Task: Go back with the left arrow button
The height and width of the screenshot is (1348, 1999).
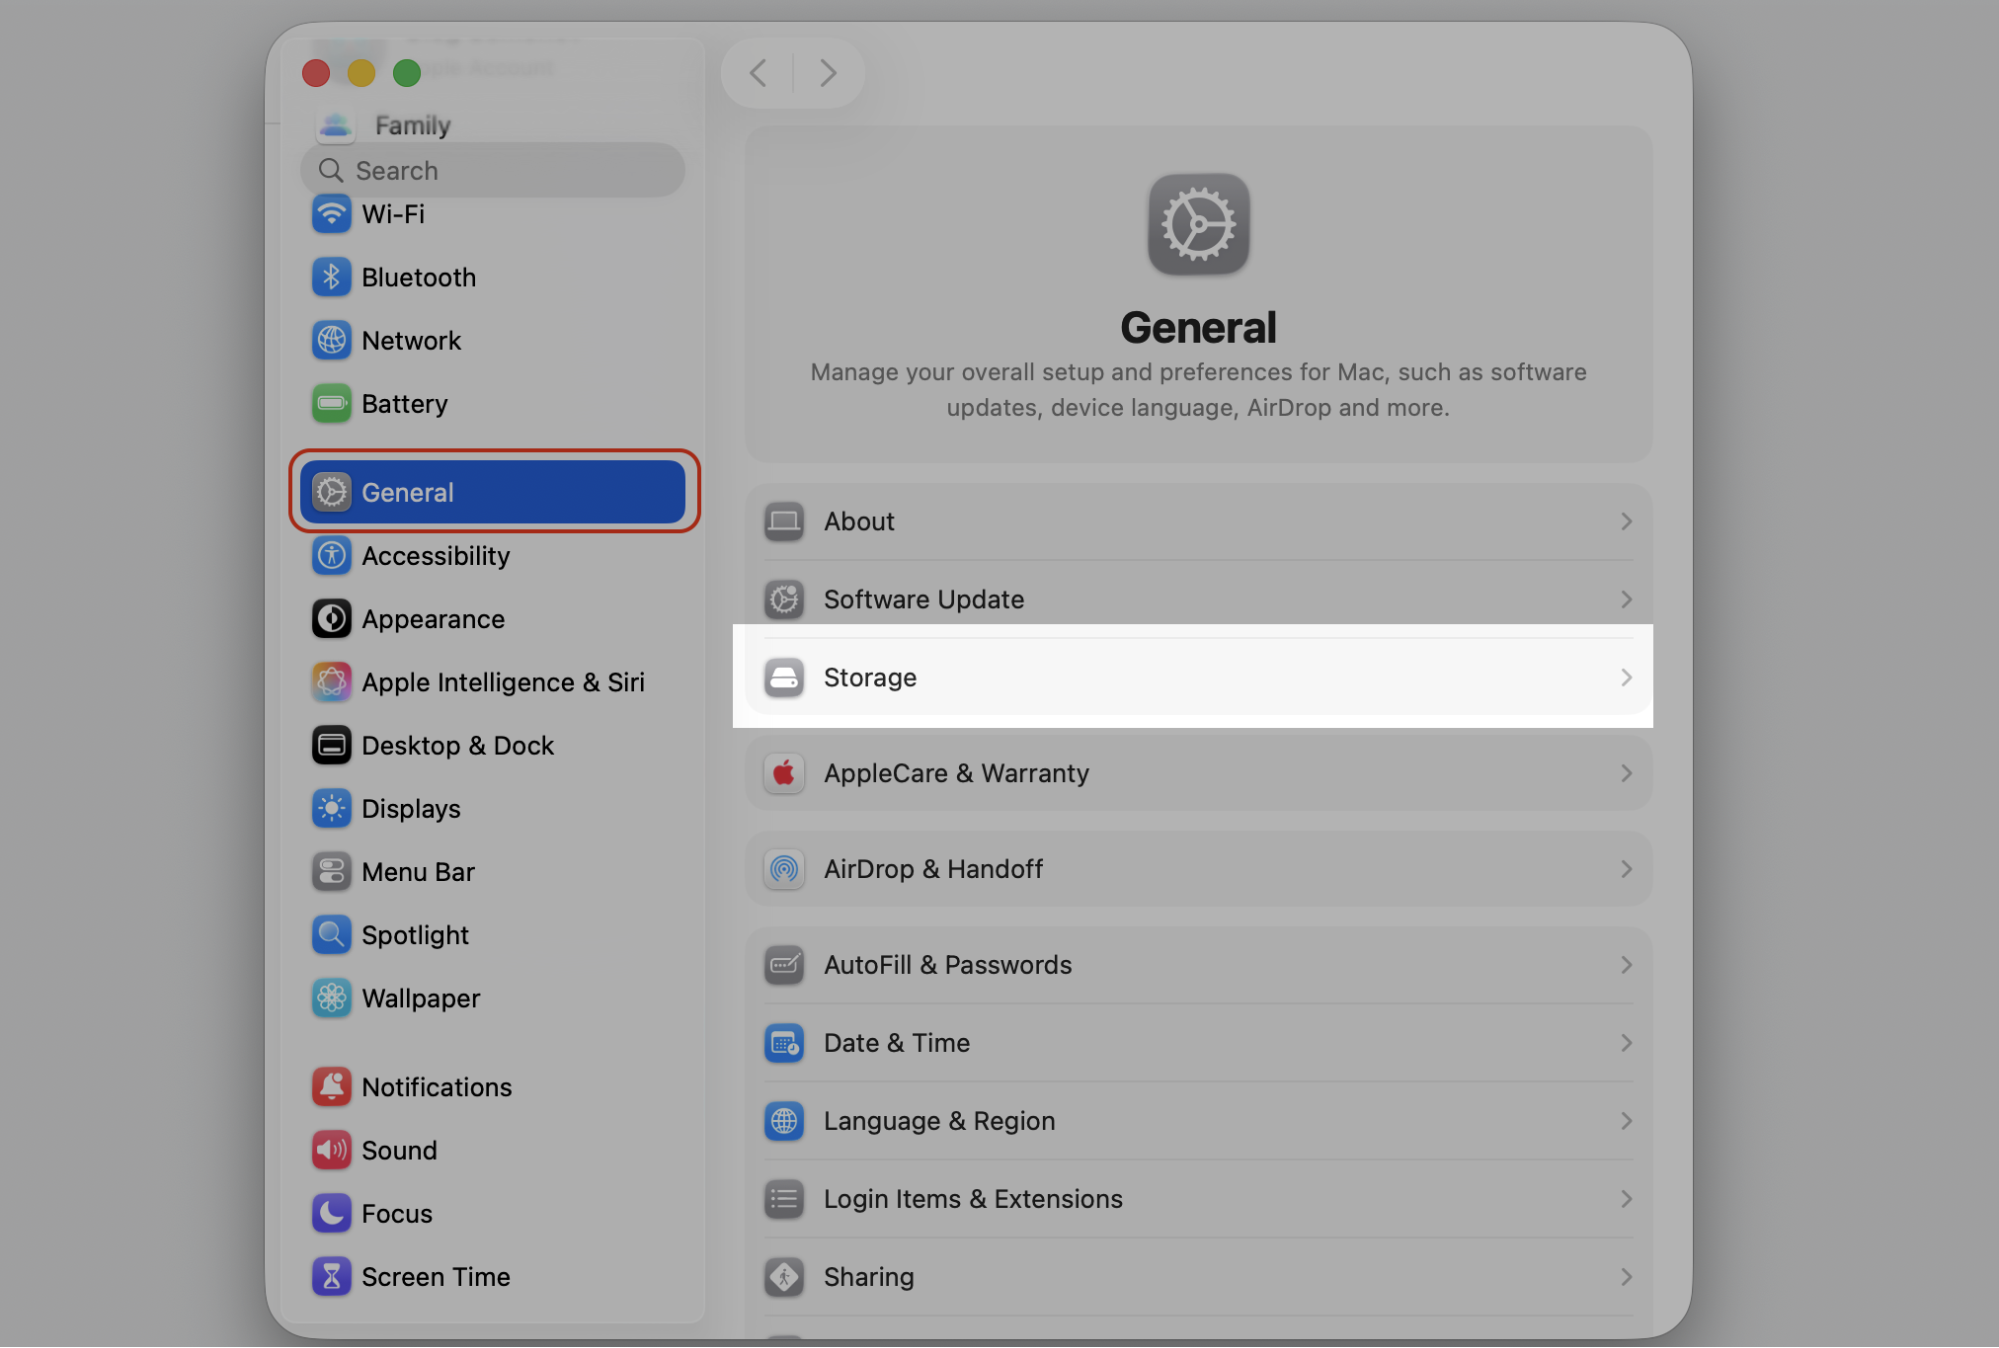Action: pos(758,73)
